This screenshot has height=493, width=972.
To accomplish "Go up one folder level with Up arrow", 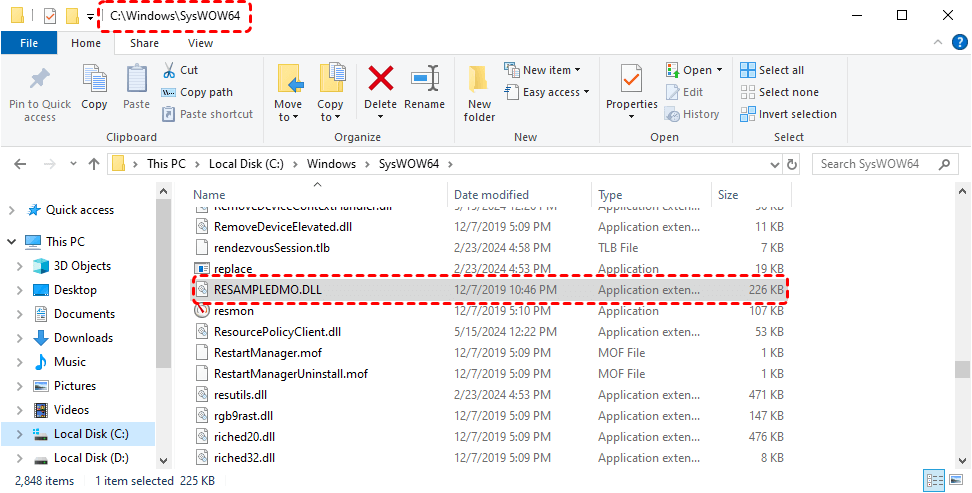I will coord(93,164).
